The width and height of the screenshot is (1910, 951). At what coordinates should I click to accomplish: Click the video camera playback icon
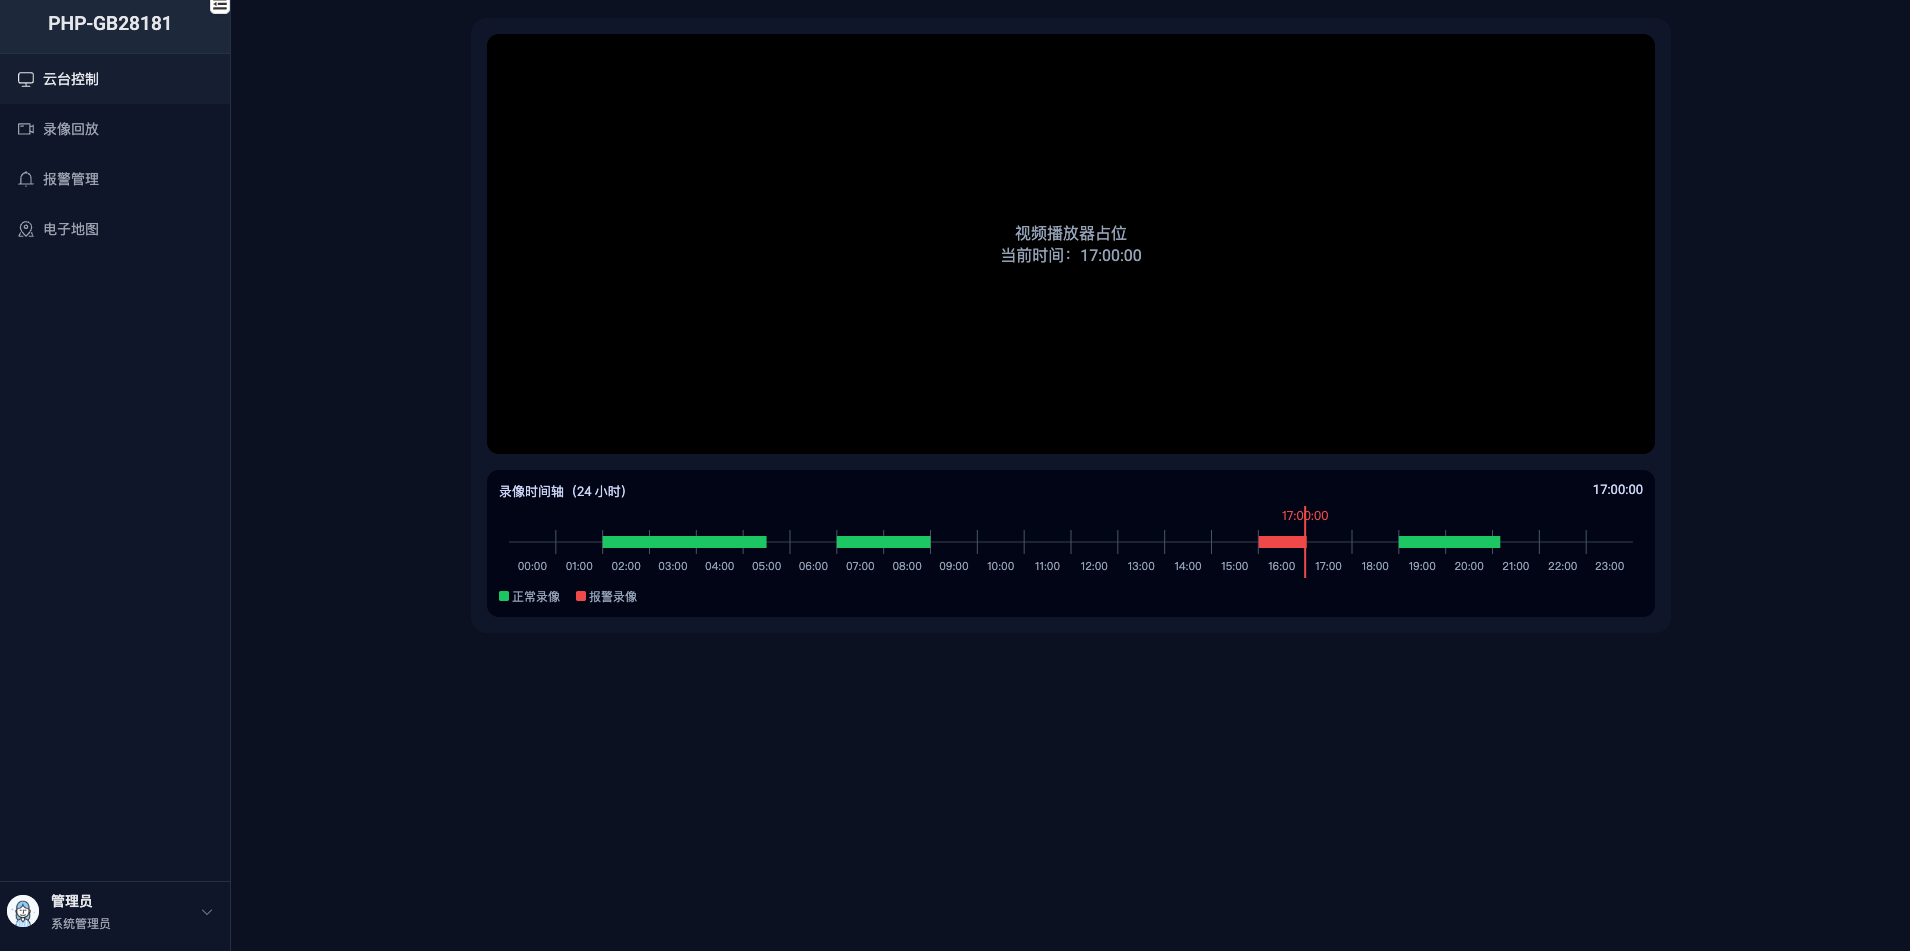click(x=25, y=128)
